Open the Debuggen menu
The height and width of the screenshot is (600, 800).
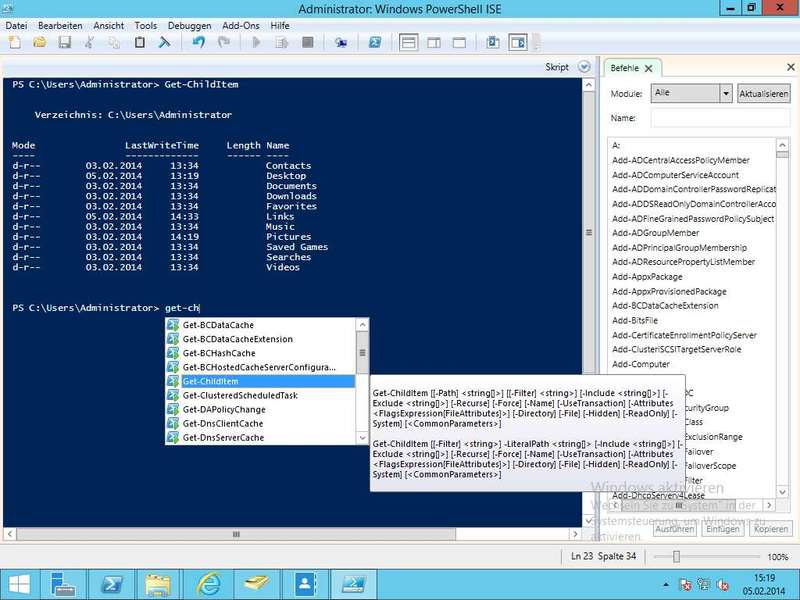click(x=189, y=25)
